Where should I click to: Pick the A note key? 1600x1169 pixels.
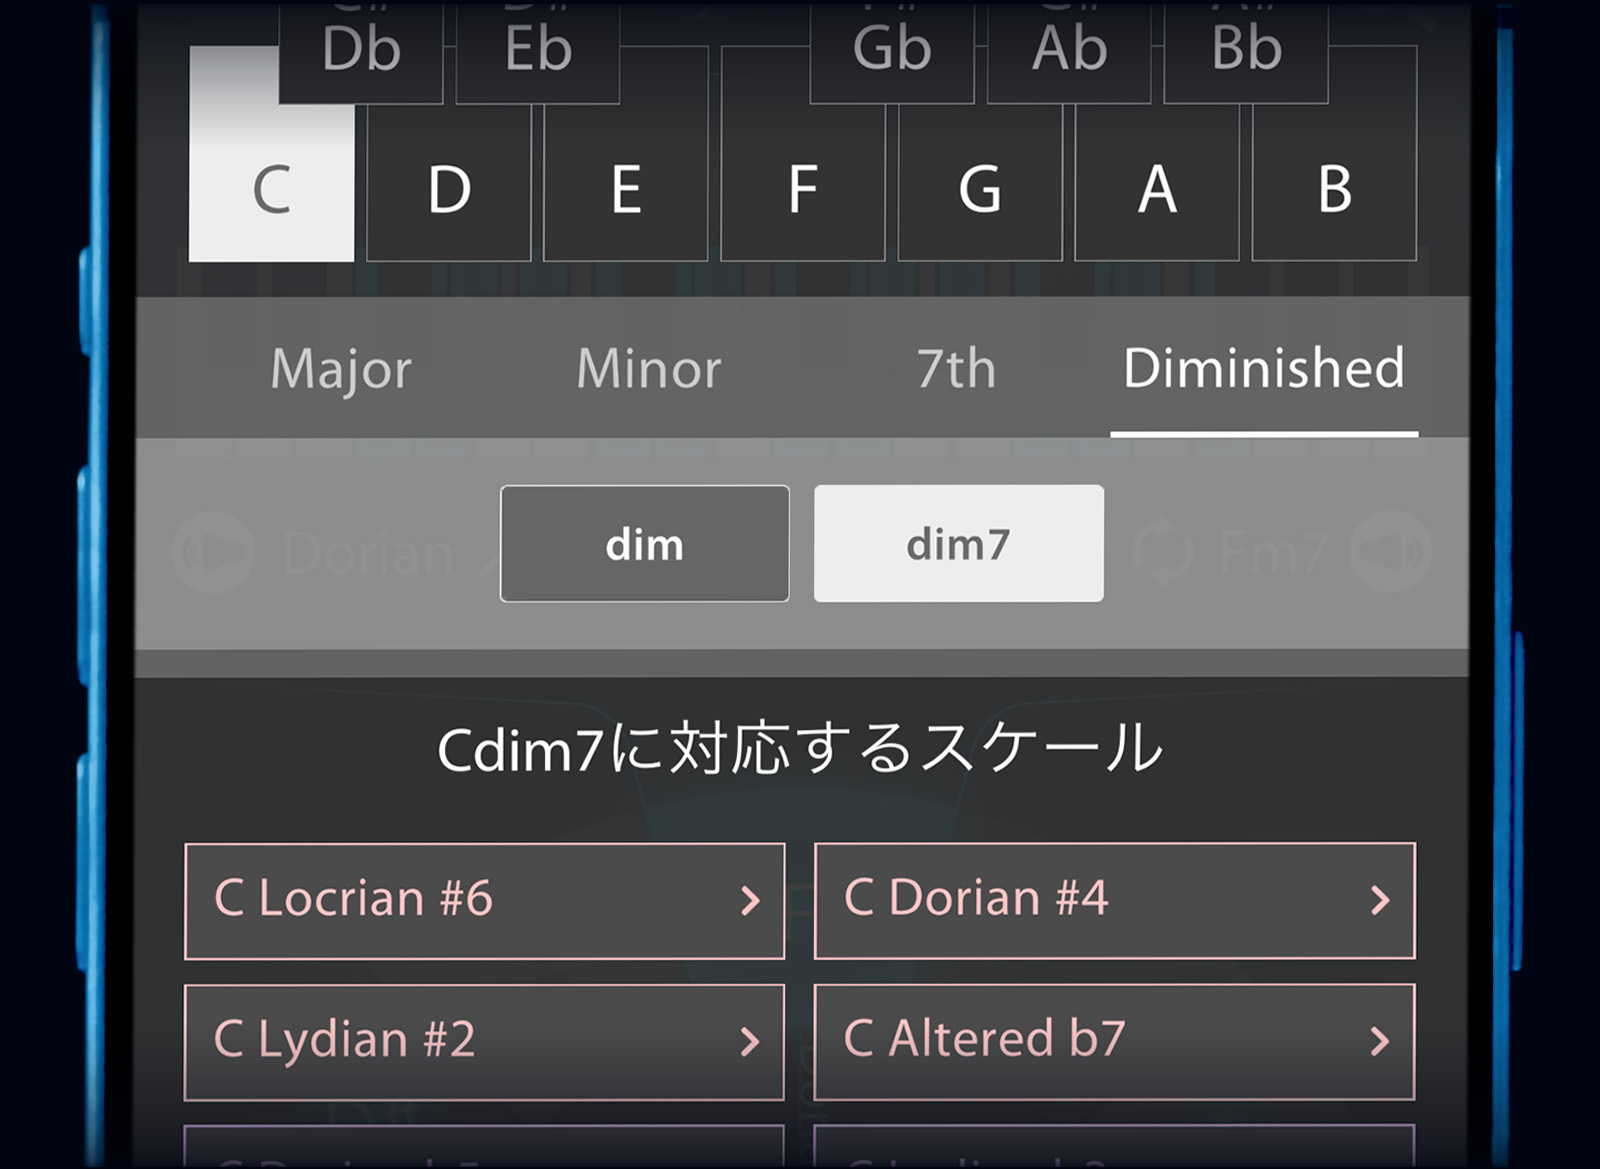pyautogui.click(x=1156, y=190)
